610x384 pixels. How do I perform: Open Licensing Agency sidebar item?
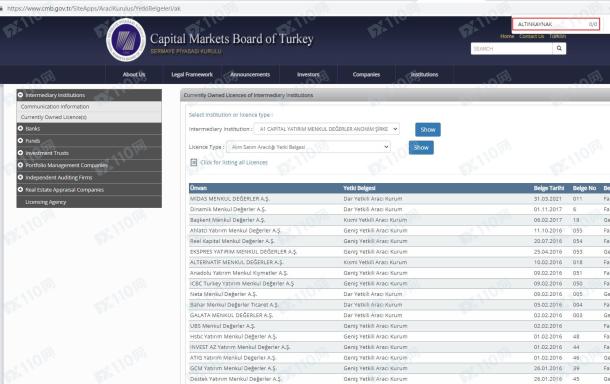point(46,202)
